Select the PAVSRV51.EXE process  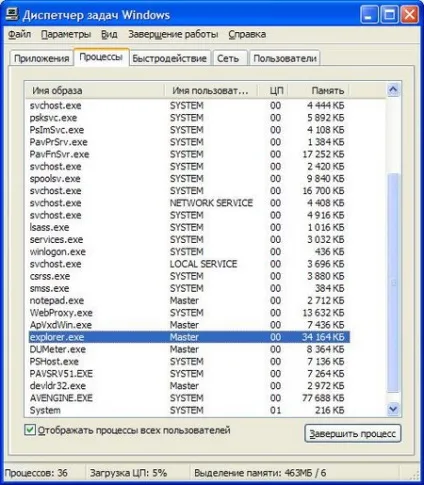click(189, 374)
